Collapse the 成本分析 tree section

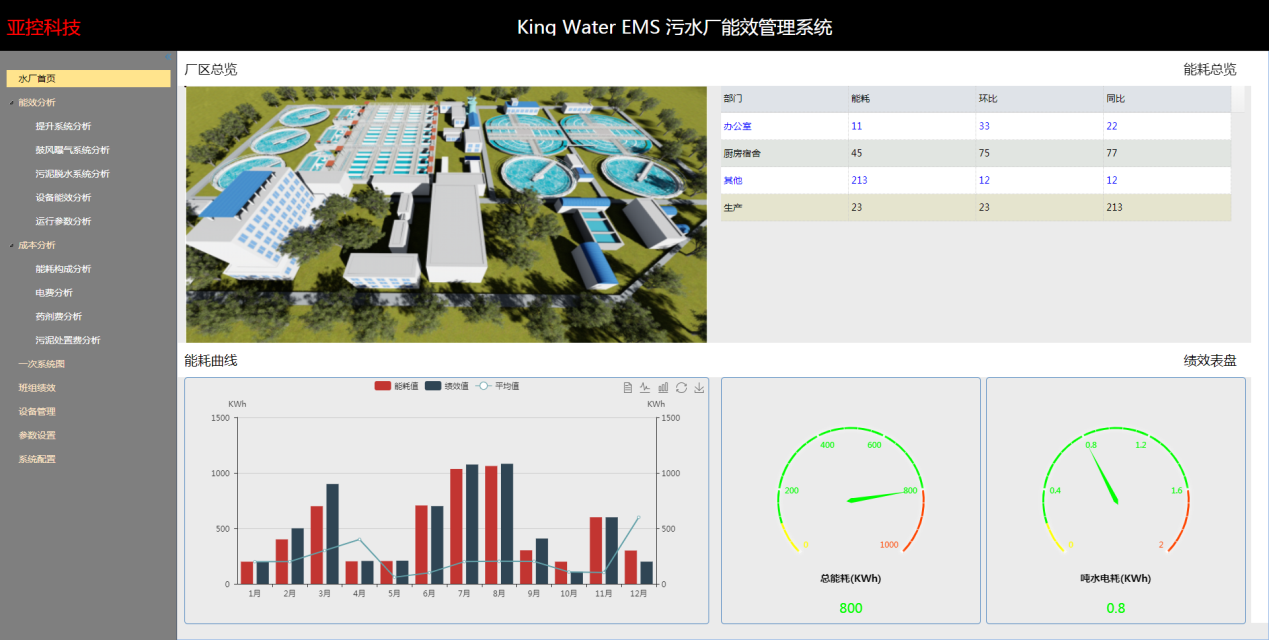pyautogui.click(x=11, y=245)
